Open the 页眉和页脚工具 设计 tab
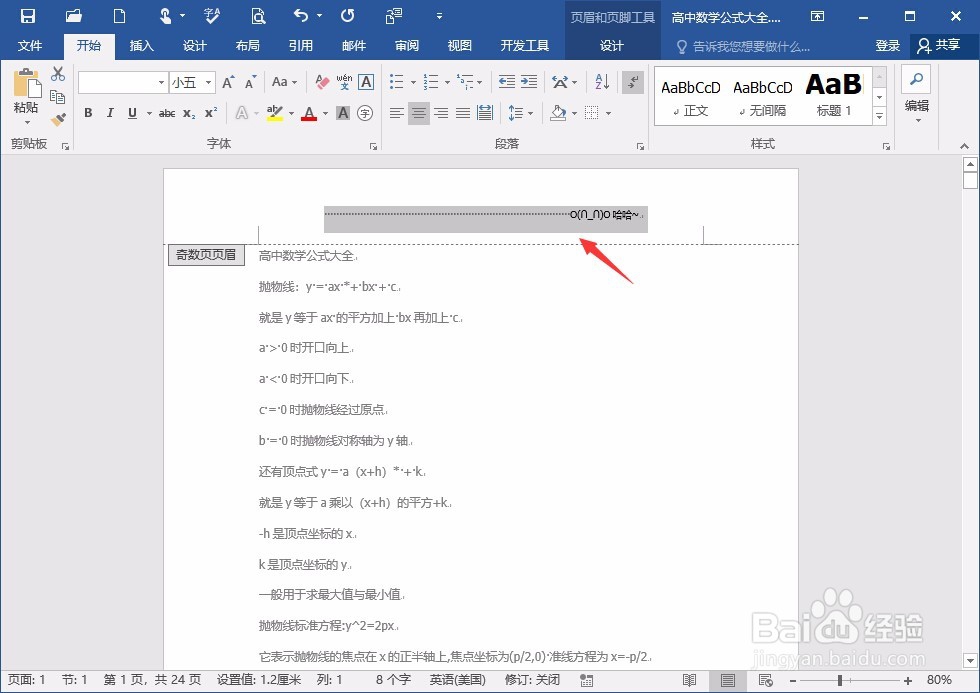 pyautogui.click(x=611, y=46)
